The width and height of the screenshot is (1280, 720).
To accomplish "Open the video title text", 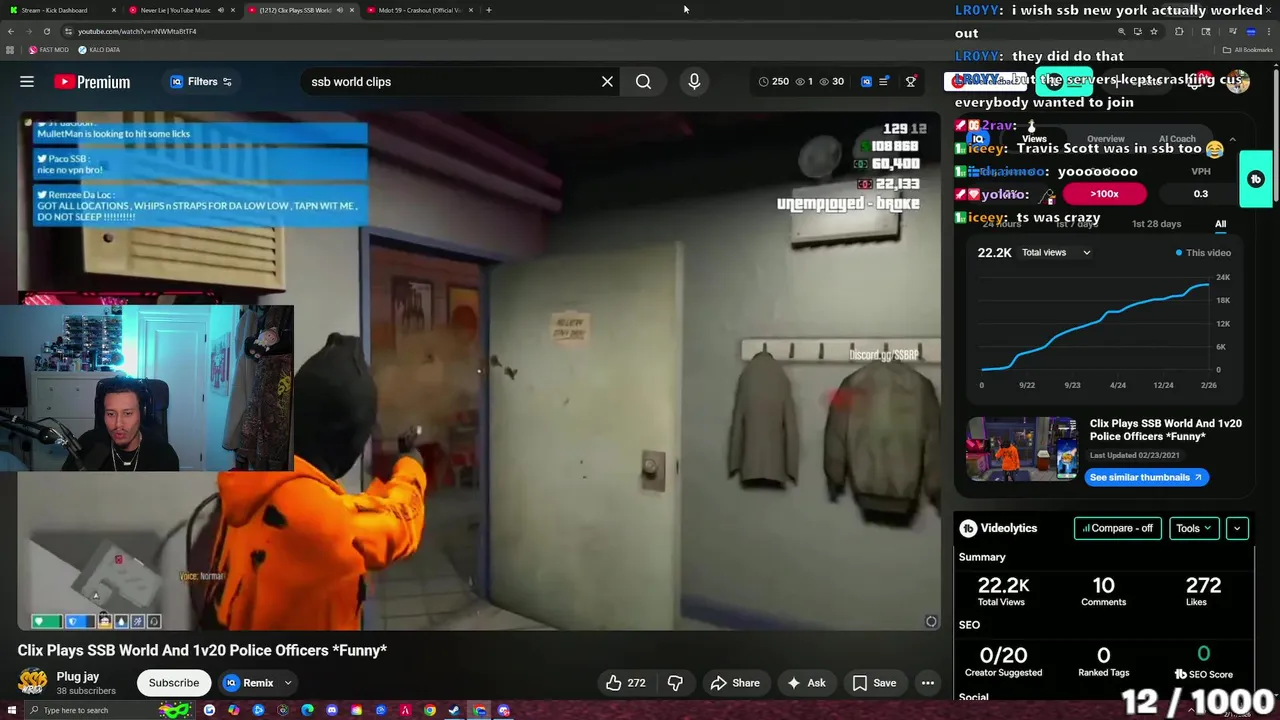I will point(202,650).
